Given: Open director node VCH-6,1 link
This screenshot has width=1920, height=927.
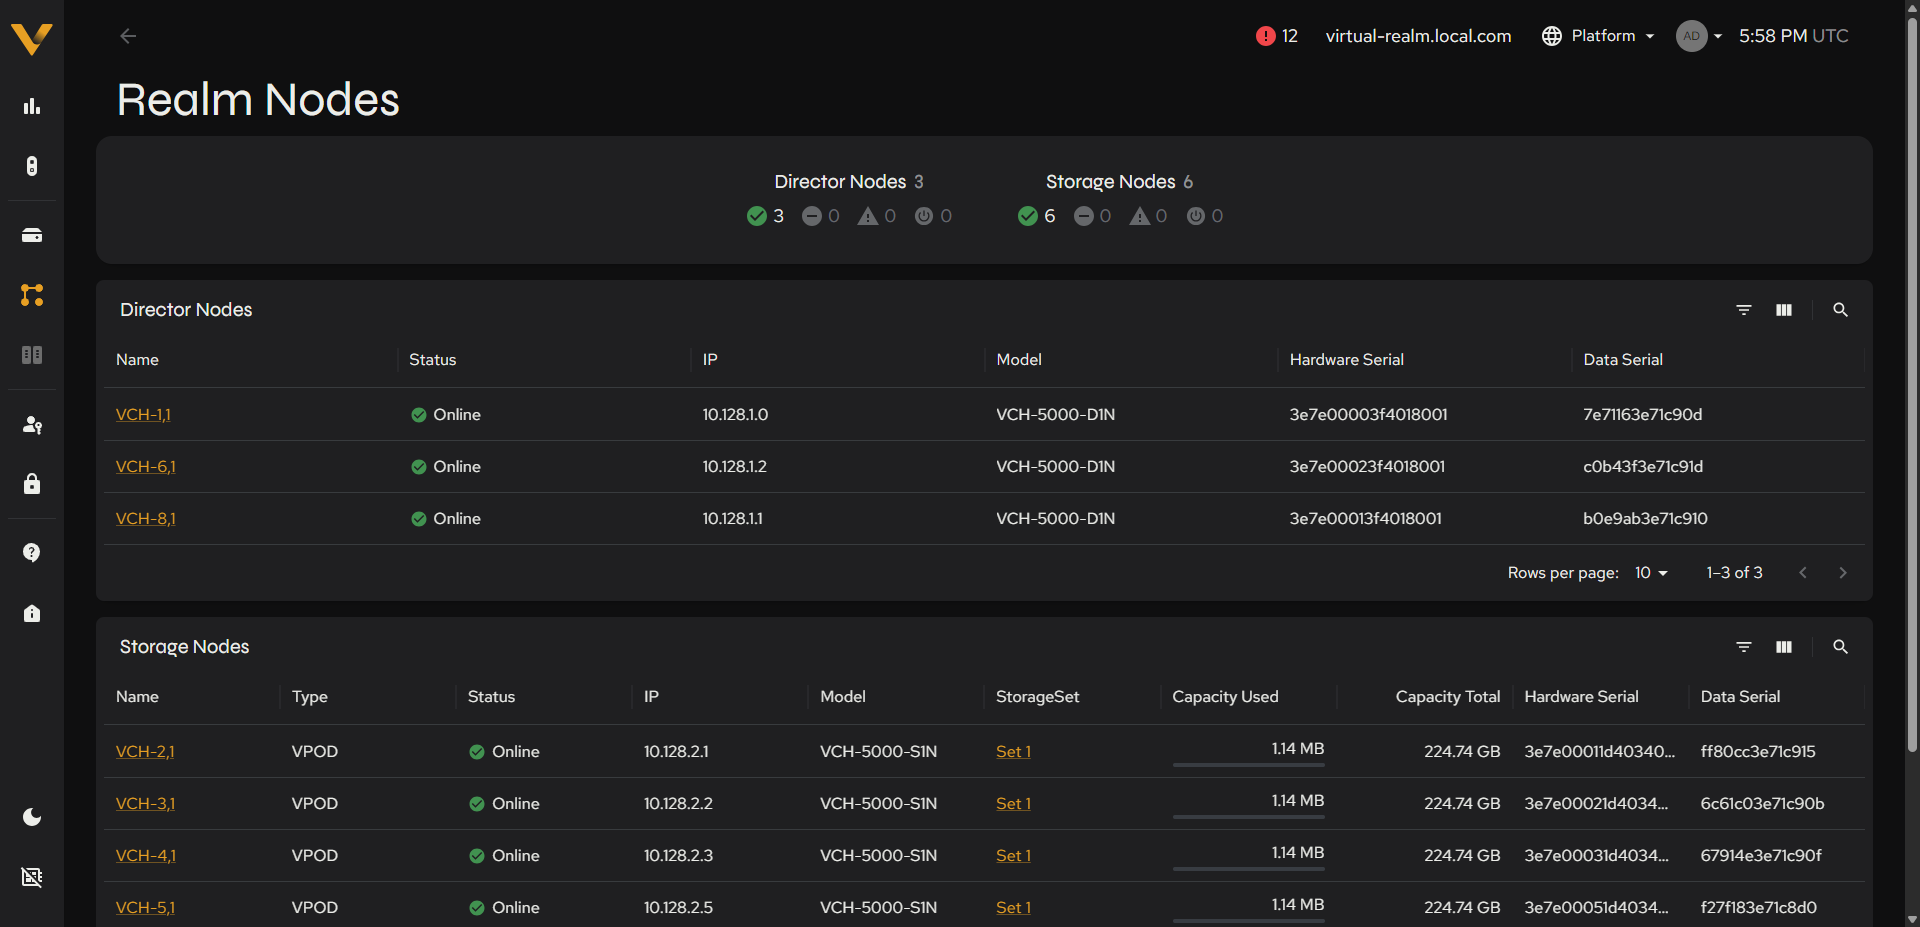Looking at the screenshot, I should point(145,467).
